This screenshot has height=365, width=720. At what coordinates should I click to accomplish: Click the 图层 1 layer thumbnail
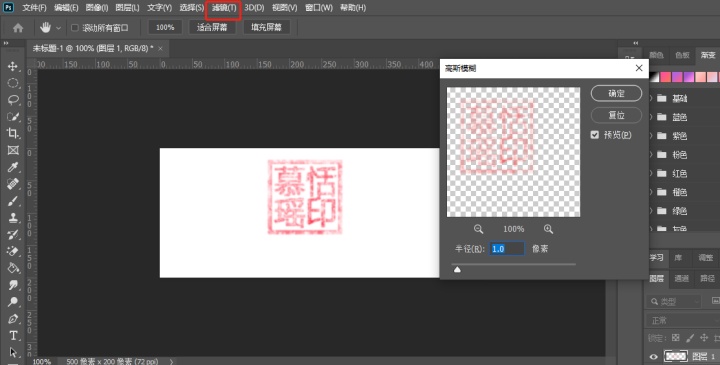676,357
